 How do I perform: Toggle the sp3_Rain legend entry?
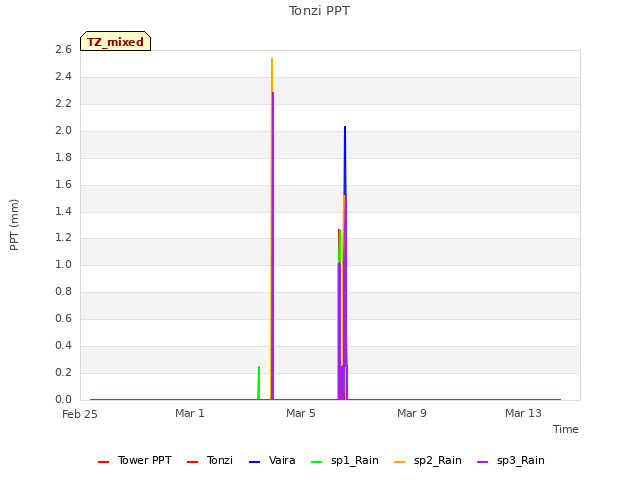[x=511, y=461]
